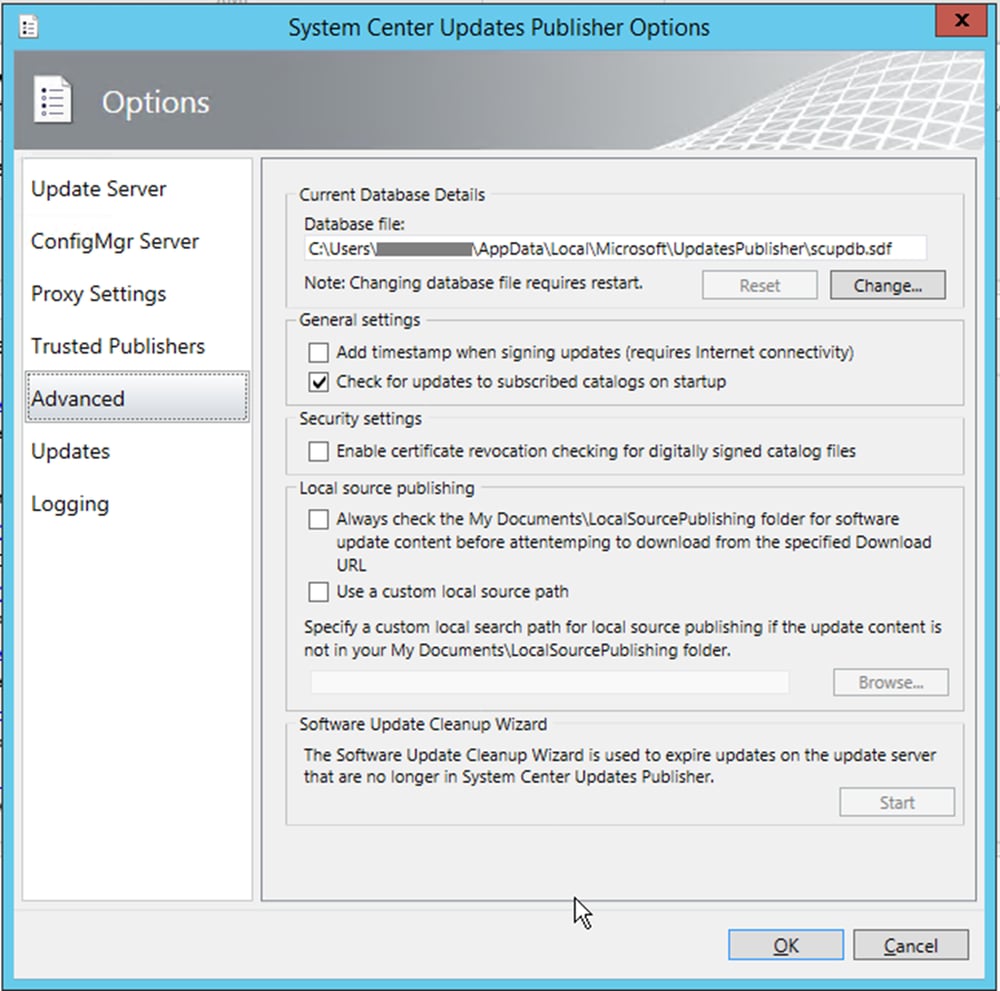1000x991 pixels.
Task: Confirm options with OK
Action: [x=785, y=945]
